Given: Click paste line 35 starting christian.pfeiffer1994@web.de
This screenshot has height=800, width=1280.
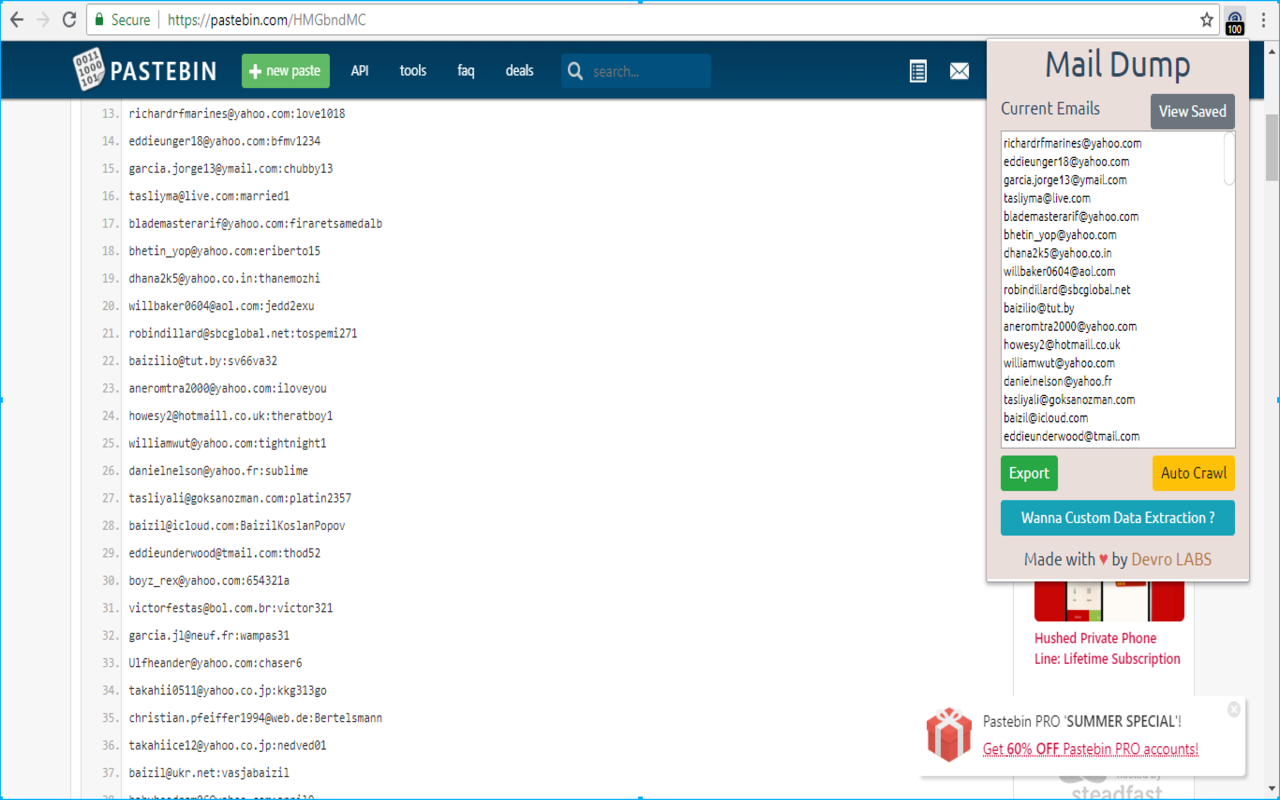Looking at the screenshot, I should coord(256,718).
